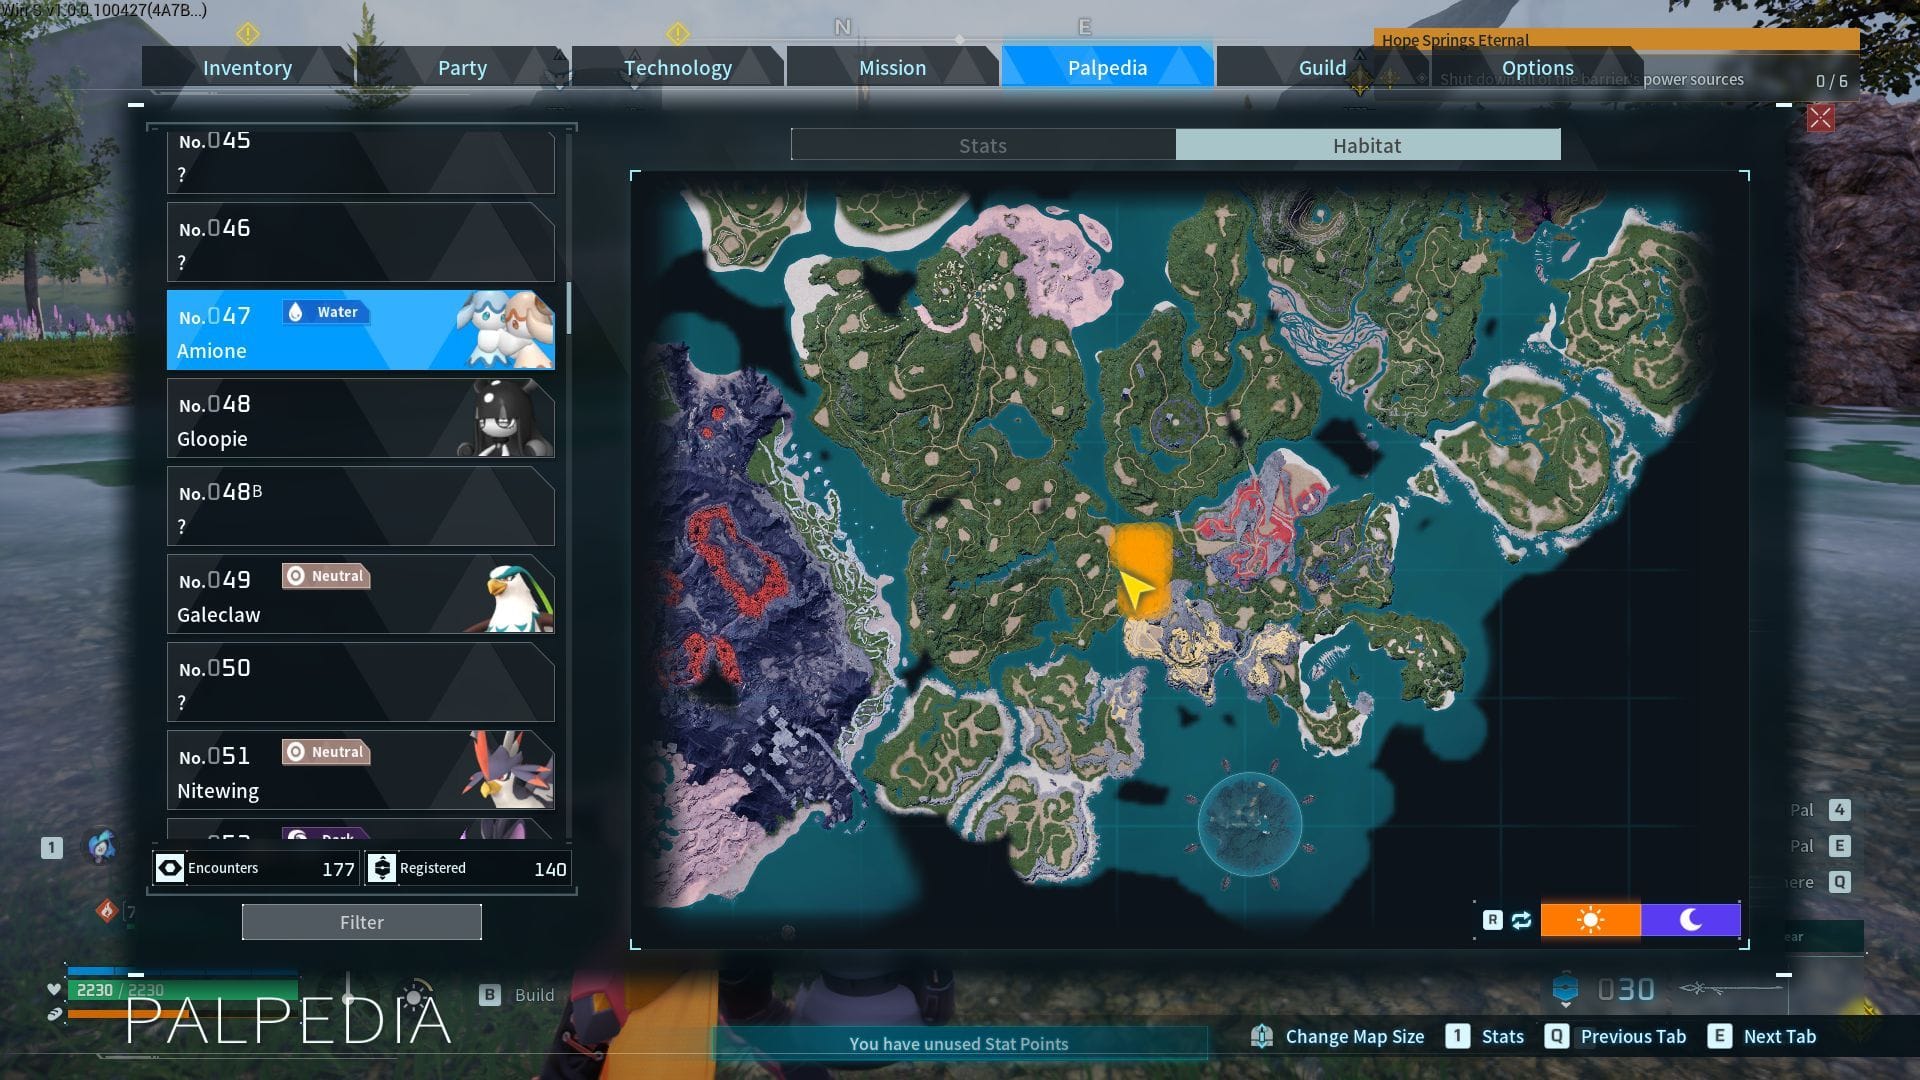Click the yellow player arrow marker on map

[1135, 590]
